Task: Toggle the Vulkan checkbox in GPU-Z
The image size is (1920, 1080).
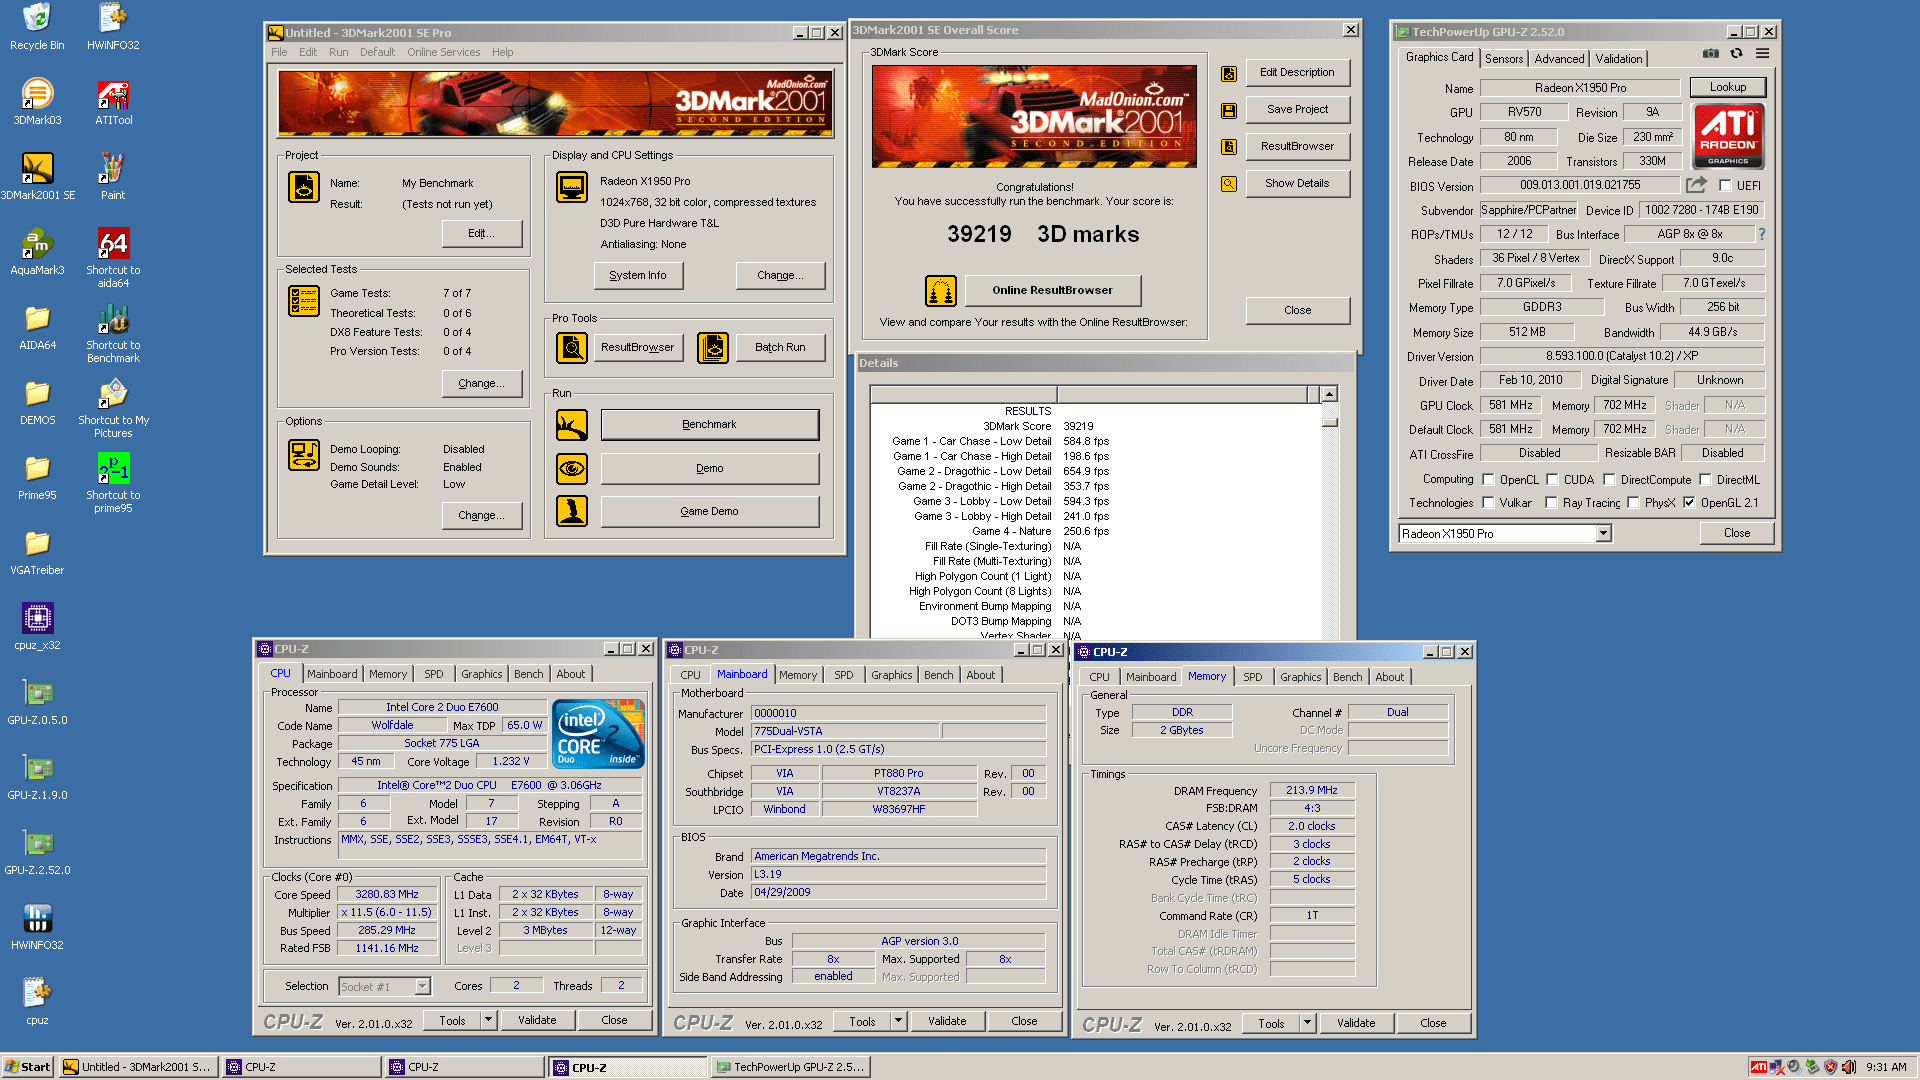Action: (x=1488, y=503)
